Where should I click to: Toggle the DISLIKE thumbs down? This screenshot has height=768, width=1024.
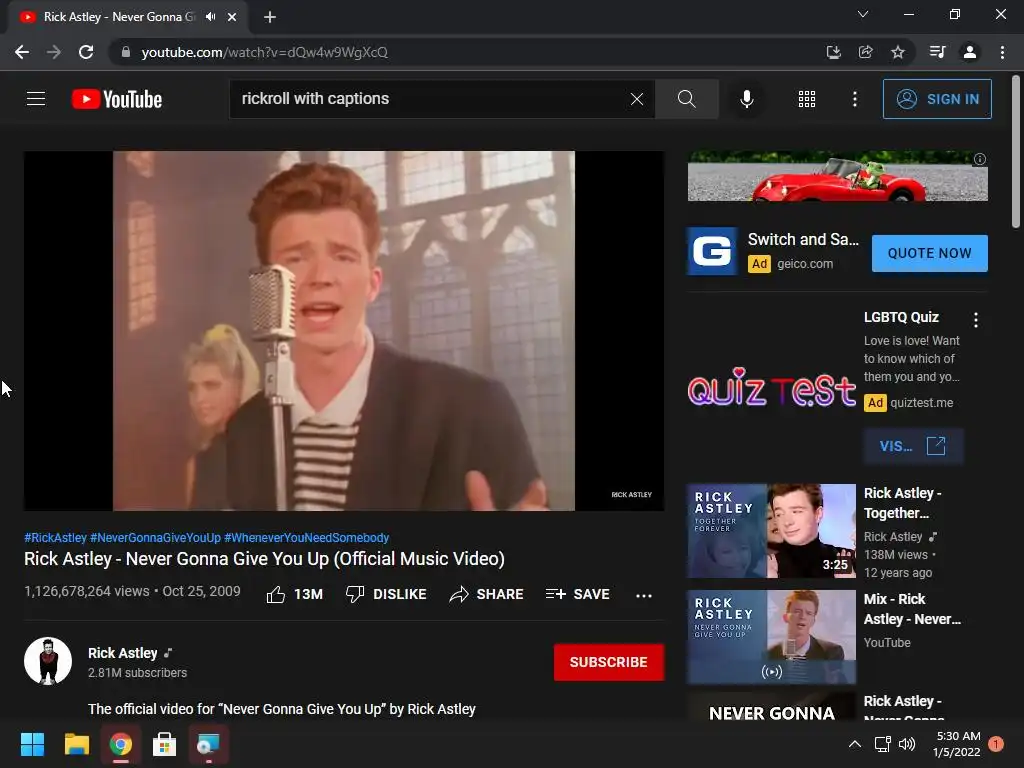point(386,594)
